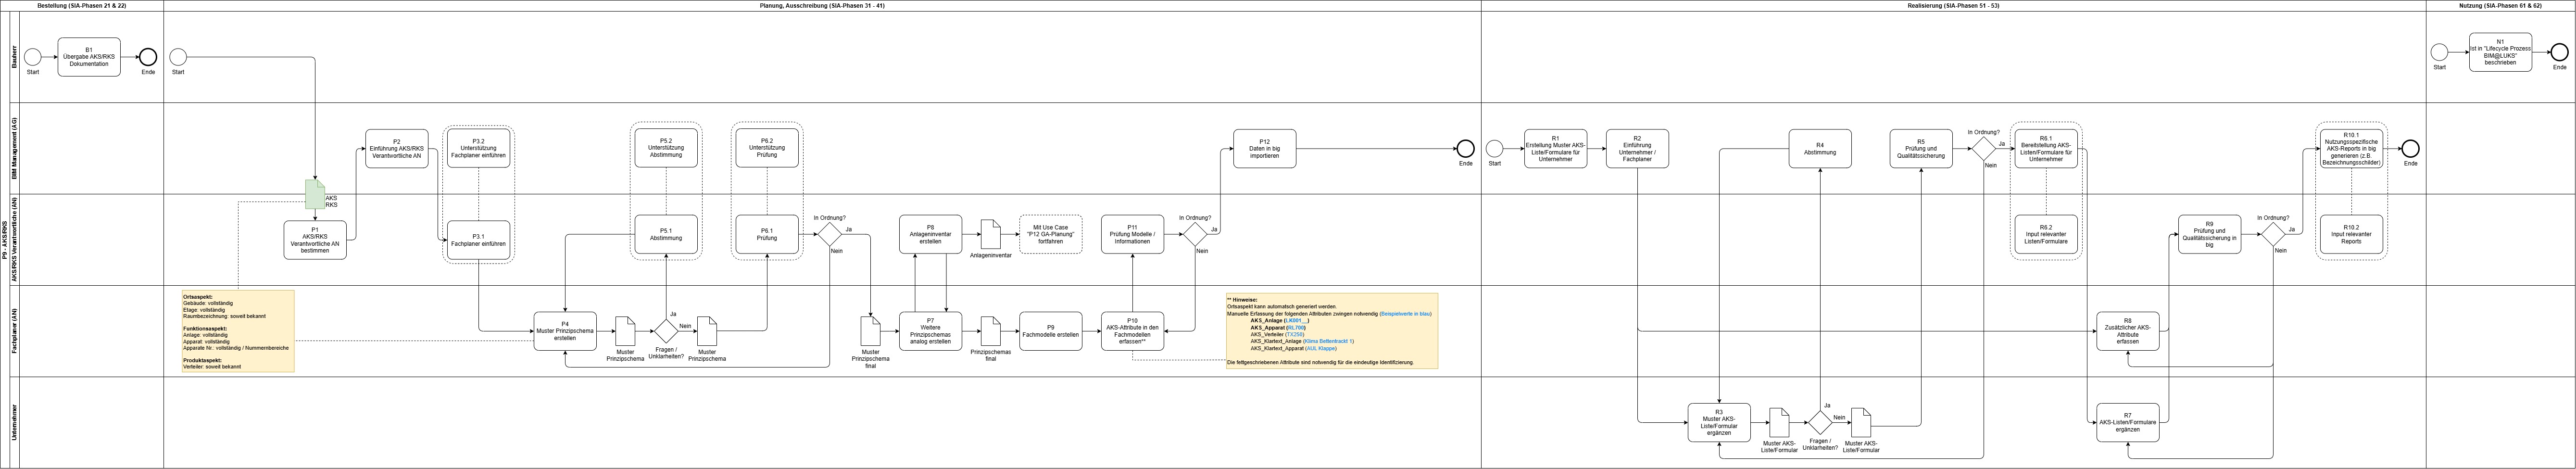This screenshot has height=469, width=2576.
Task: Click the 'Planung, Ausschreibung (SIA-Phasen 31 - 41)' header
Action: [822, 6]
